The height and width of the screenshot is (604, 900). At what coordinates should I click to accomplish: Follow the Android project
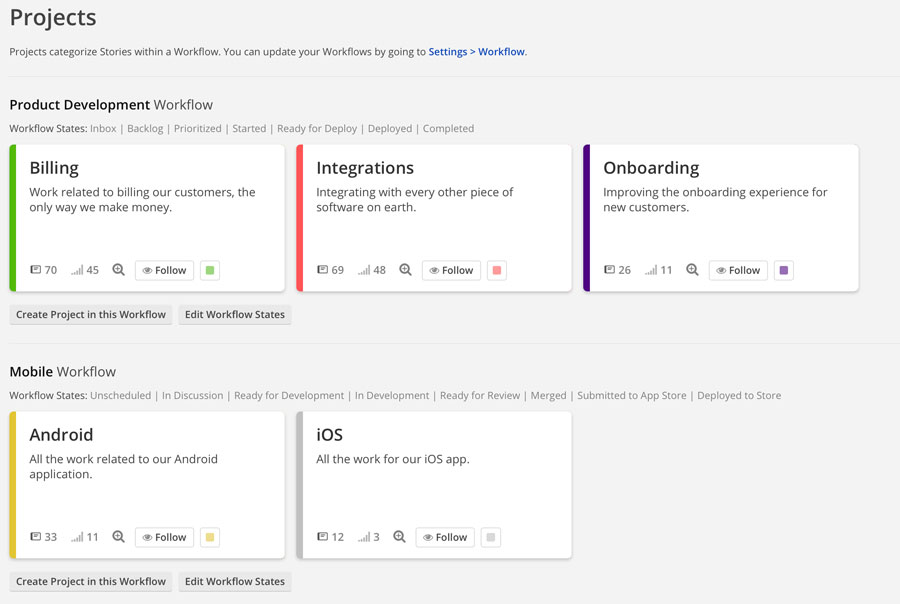[x=164, y=536]
